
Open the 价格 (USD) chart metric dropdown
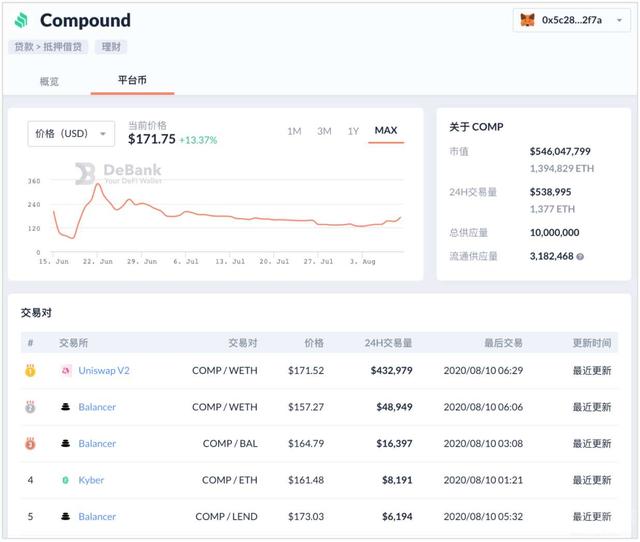click(x=71, y=133)
